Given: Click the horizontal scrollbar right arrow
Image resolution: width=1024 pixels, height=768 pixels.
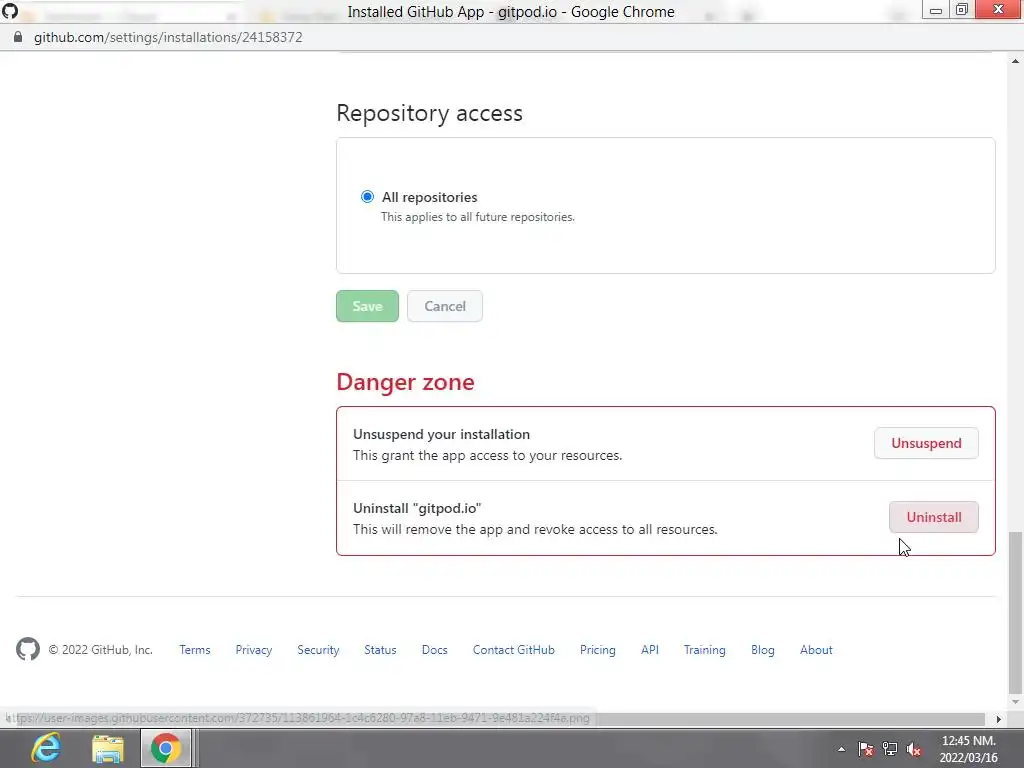Looking at the screenshot, I should coord(998,719).
